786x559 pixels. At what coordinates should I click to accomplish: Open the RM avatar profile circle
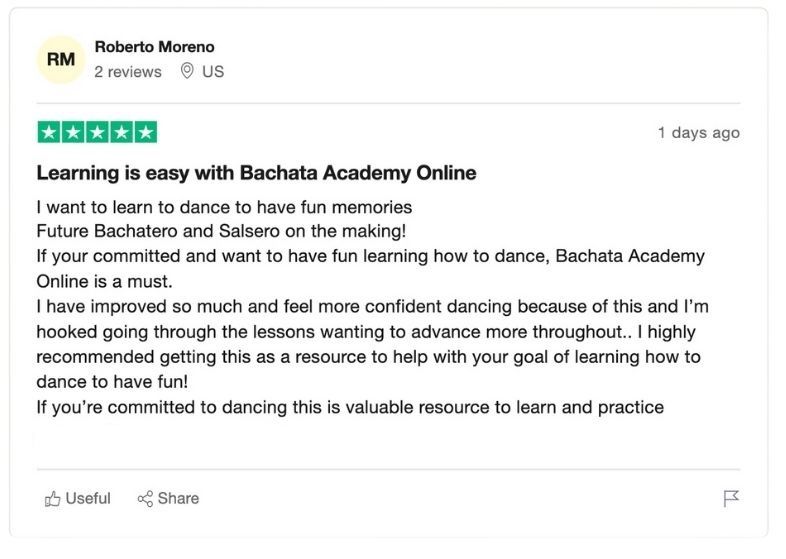pyautogui.click(x=61, y=60)
